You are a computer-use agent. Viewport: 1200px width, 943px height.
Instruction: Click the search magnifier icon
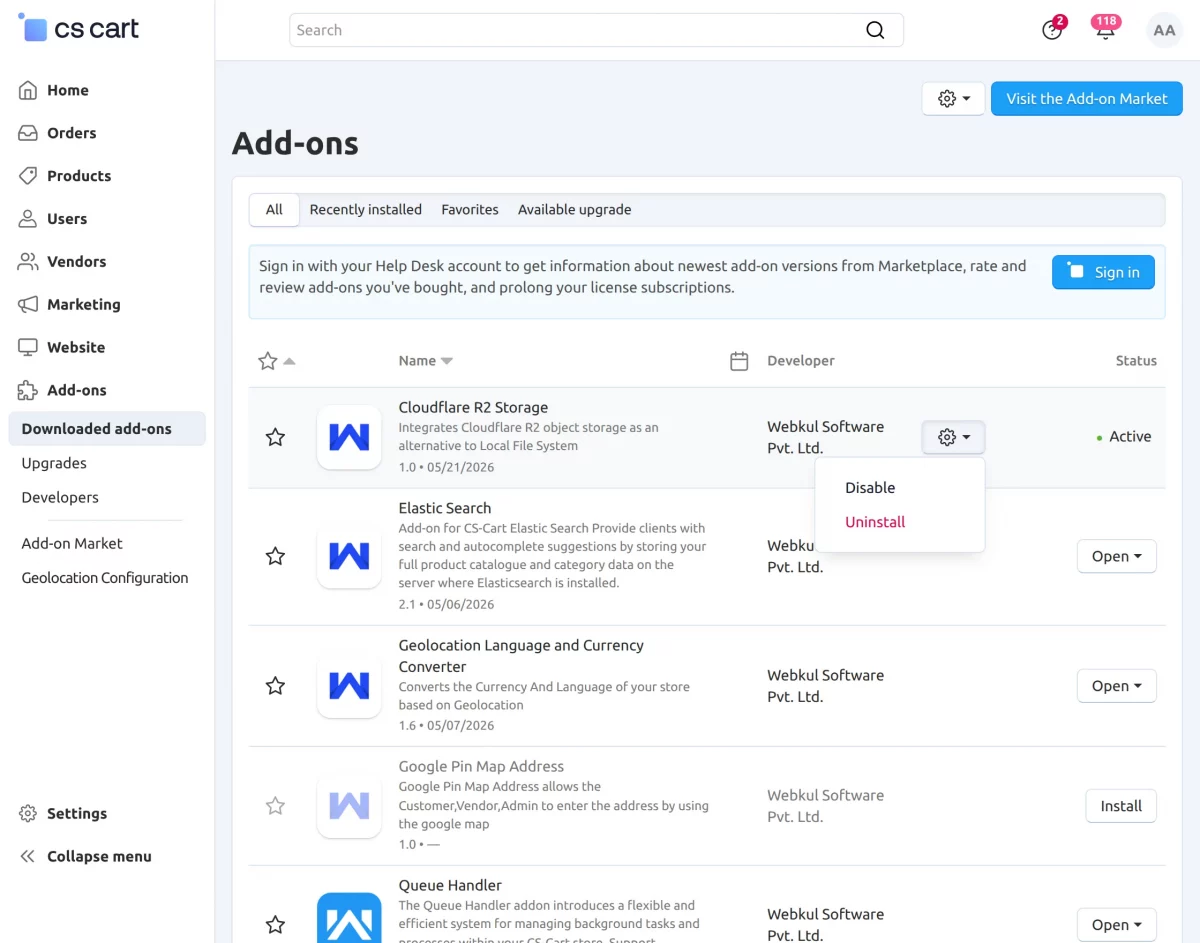point(875,30)
